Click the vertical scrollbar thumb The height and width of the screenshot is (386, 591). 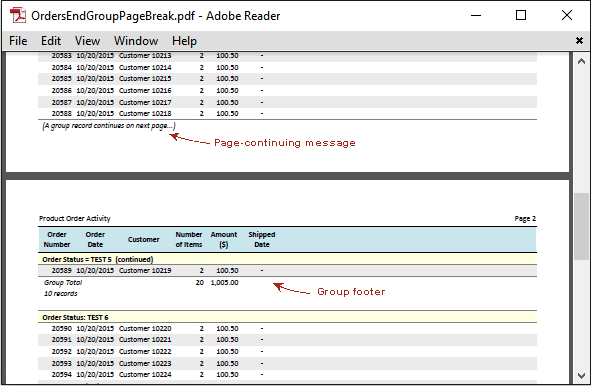click(581, 226)
